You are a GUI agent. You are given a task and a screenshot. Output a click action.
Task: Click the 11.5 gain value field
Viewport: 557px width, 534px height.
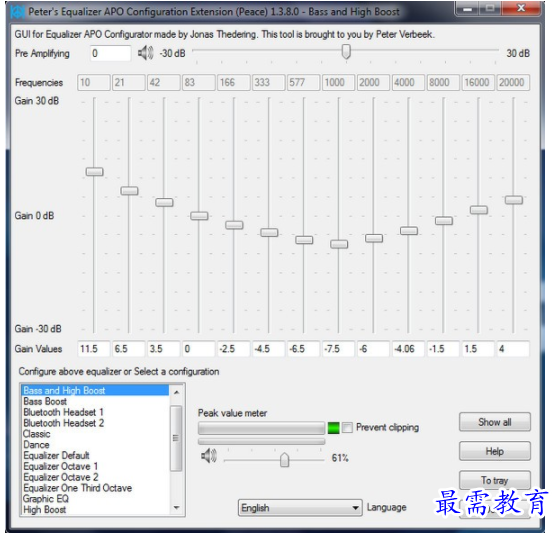pos(94,349)
